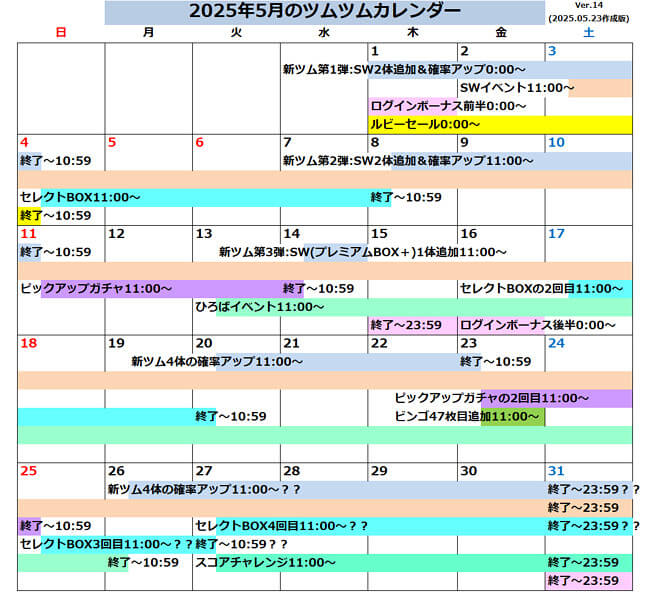
Task: Click the セレクトBOX3回目11:00～ entry
Action: [x=105, y=544]
